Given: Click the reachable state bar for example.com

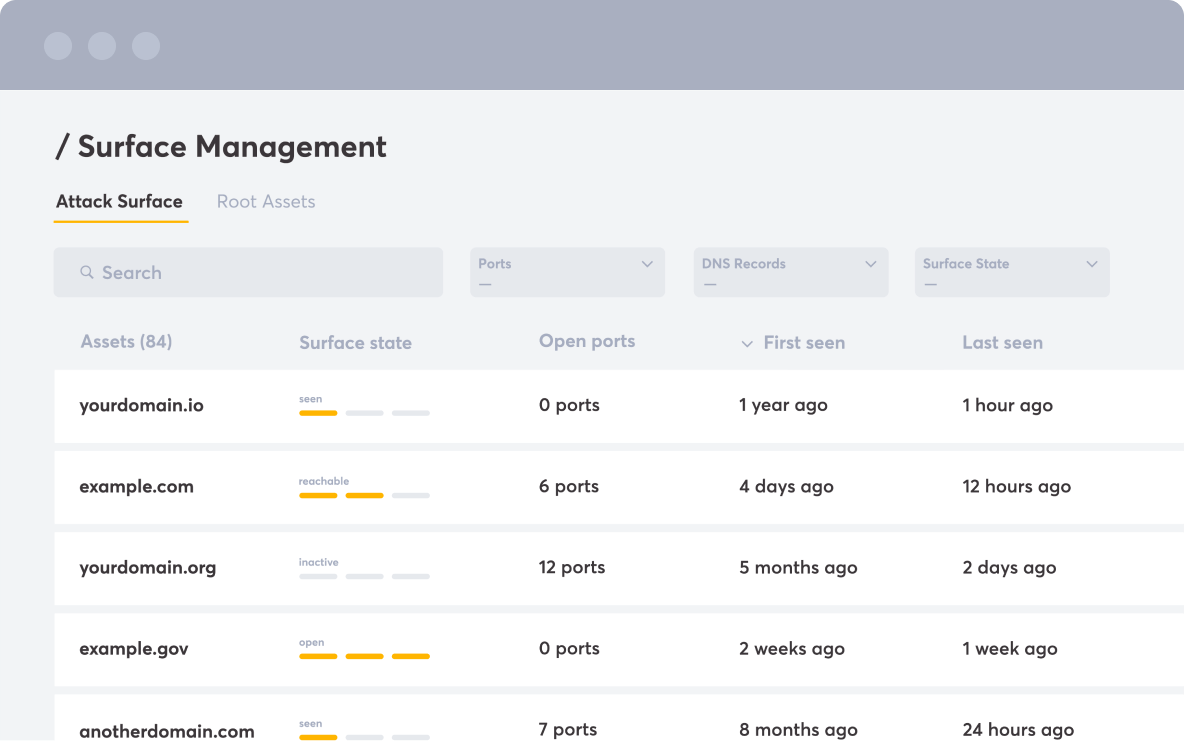Looking at the screenshot, I should coord(364,496).
